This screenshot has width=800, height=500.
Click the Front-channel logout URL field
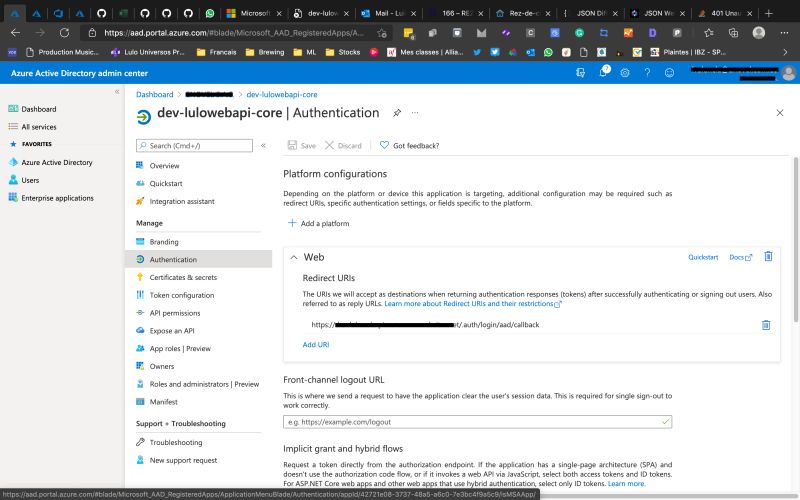pos(478,422)
